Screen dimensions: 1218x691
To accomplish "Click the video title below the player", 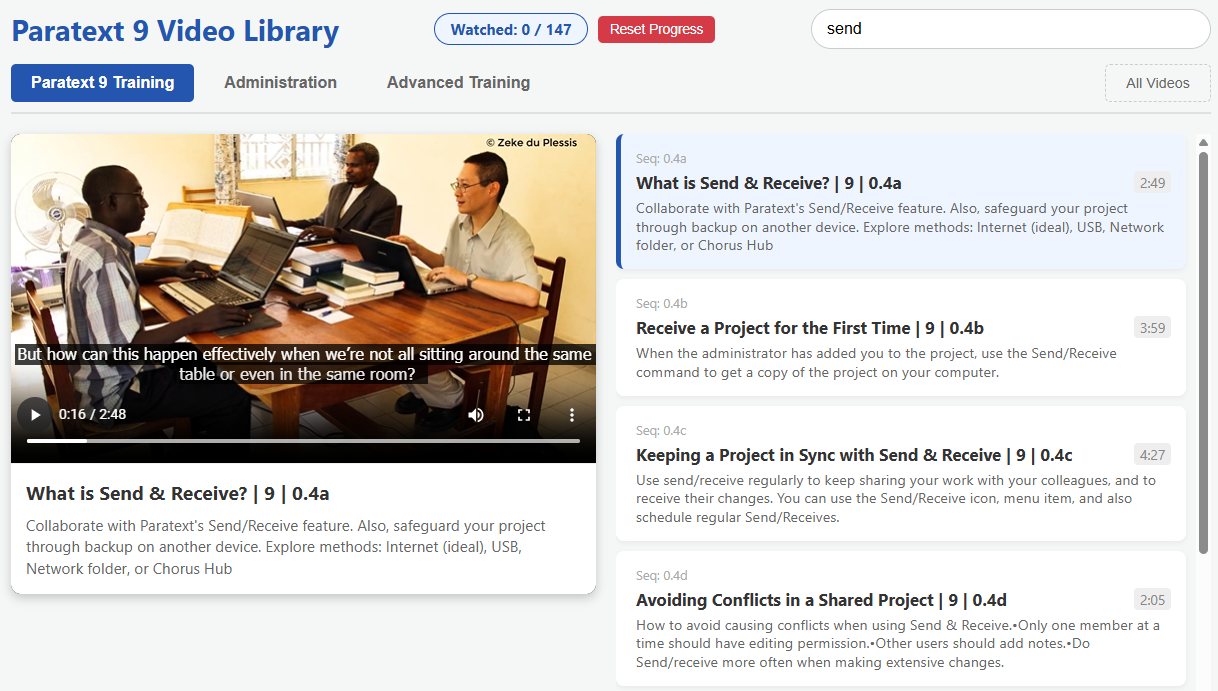I will (178, 493).
